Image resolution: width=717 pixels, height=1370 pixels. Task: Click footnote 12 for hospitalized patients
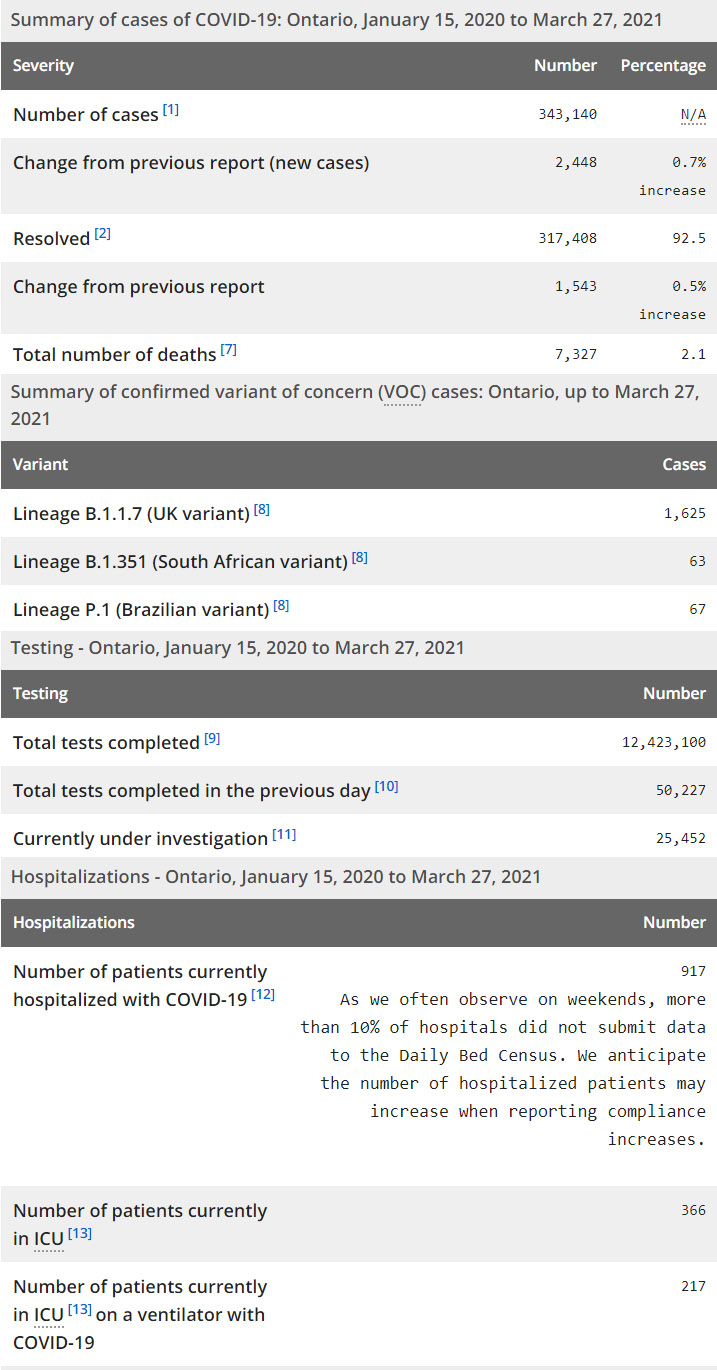(263, 995)
